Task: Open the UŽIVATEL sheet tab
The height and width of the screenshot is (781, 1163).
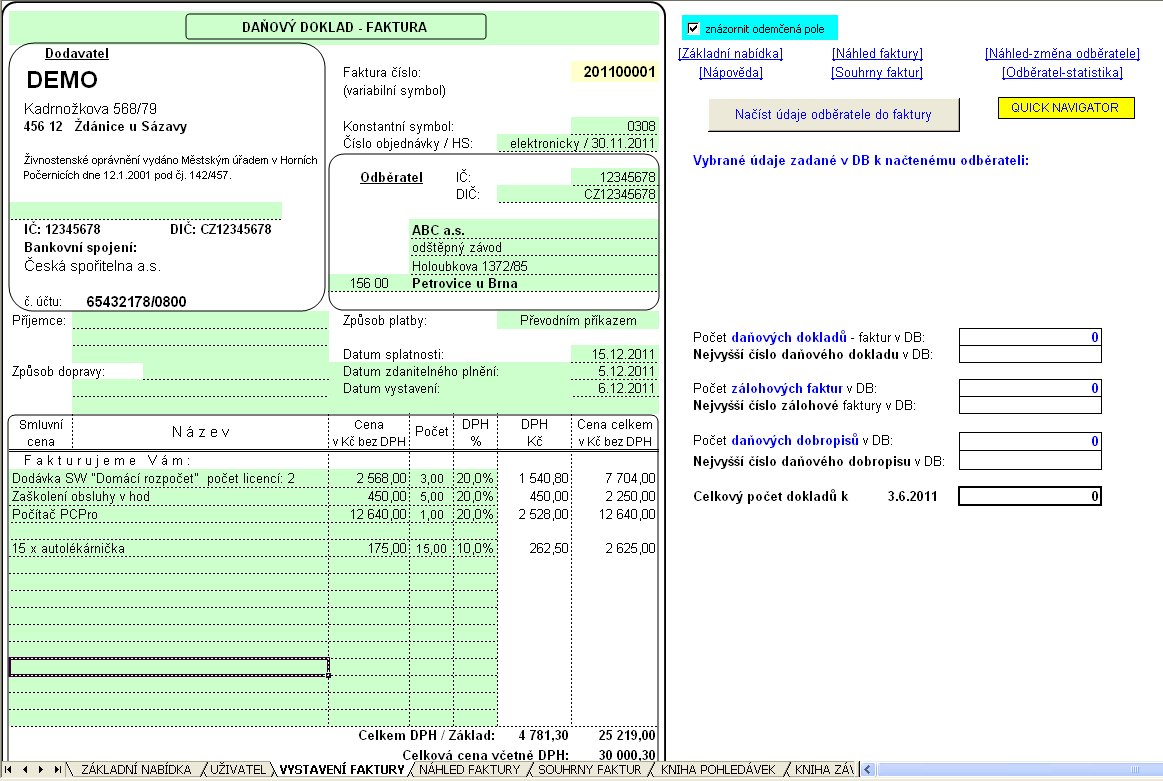Action: (x=238, y=770)
